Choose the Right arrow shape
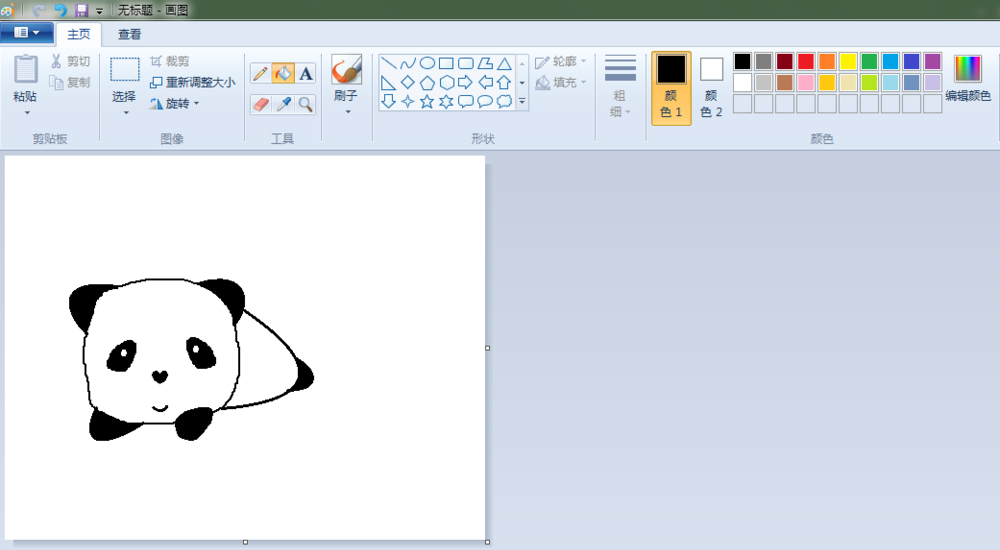This screenshot has height=550, width=1000. tap(466, 82)
